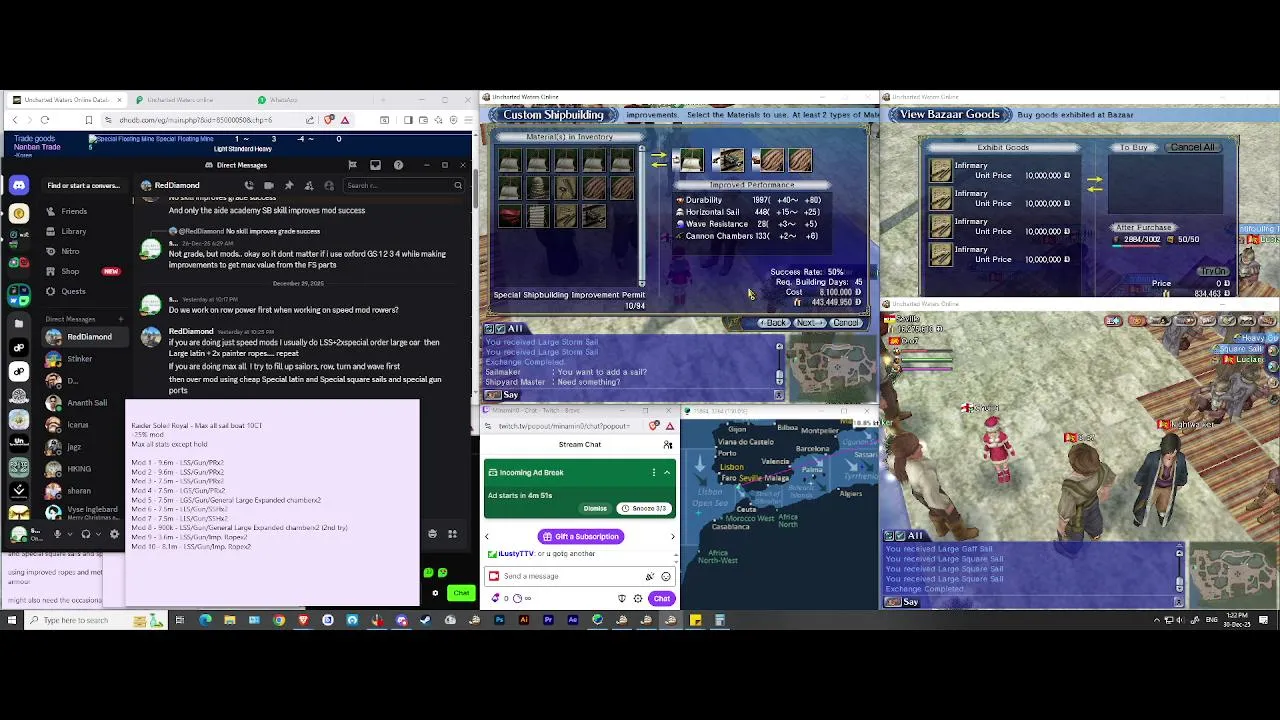Viewport: 1280px width, 720px height.
Task: Open Steam from the taskbar
Action: click(x=426, y=620)
